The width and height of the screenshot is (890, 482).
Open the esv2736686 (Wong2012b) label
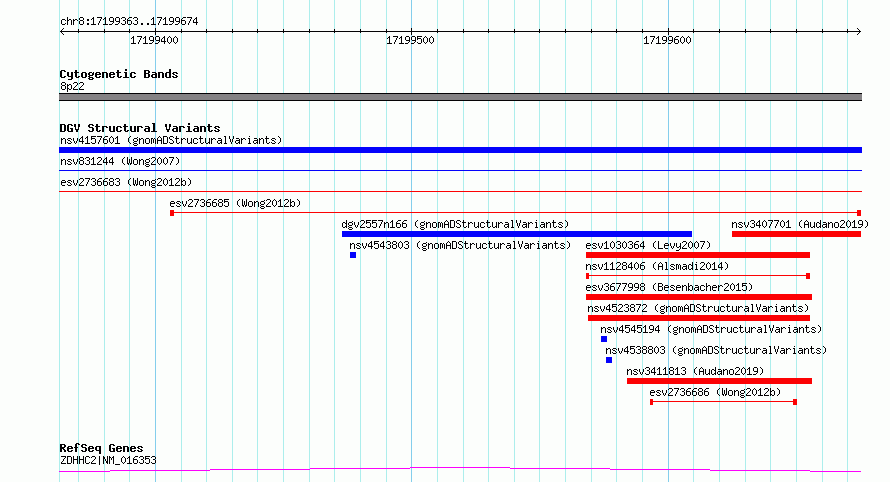(715, 392)
